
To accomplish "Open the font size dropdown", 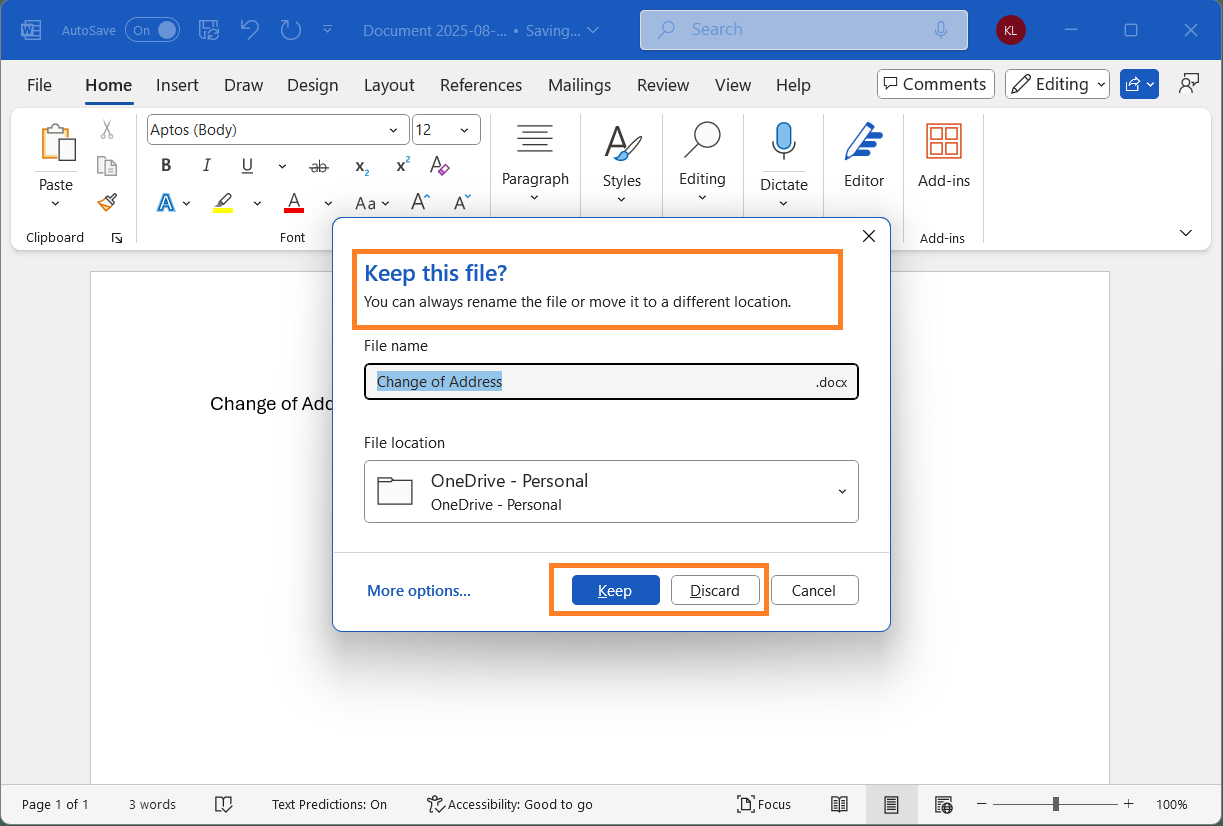I will coord(464,130).
